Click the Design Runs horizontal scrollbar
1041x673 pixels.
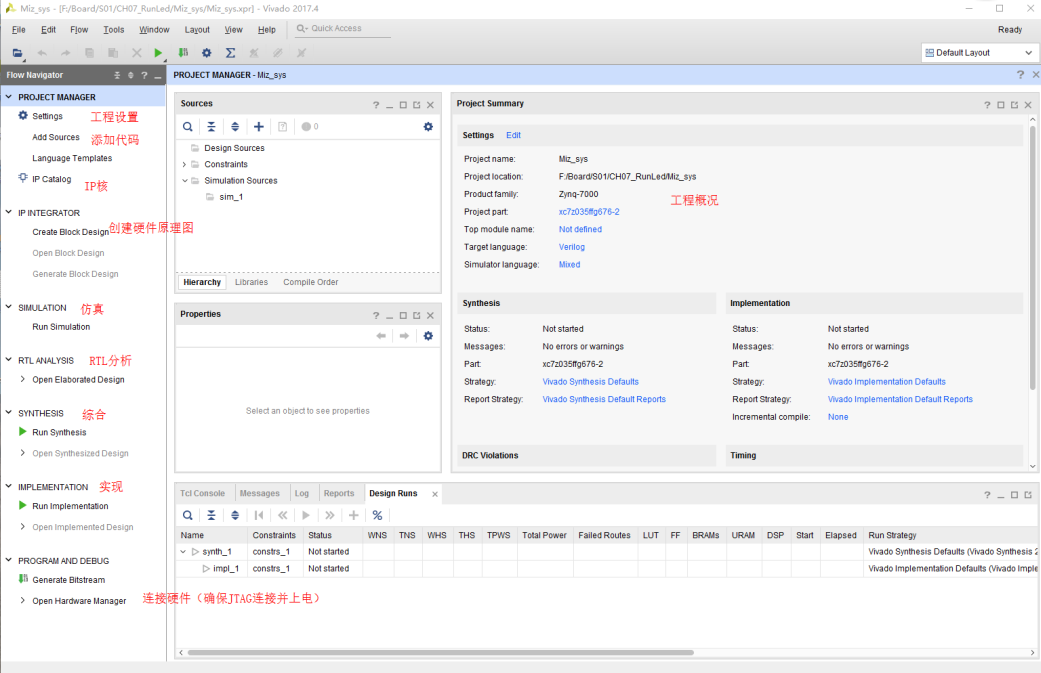click(x=440, y=652)
